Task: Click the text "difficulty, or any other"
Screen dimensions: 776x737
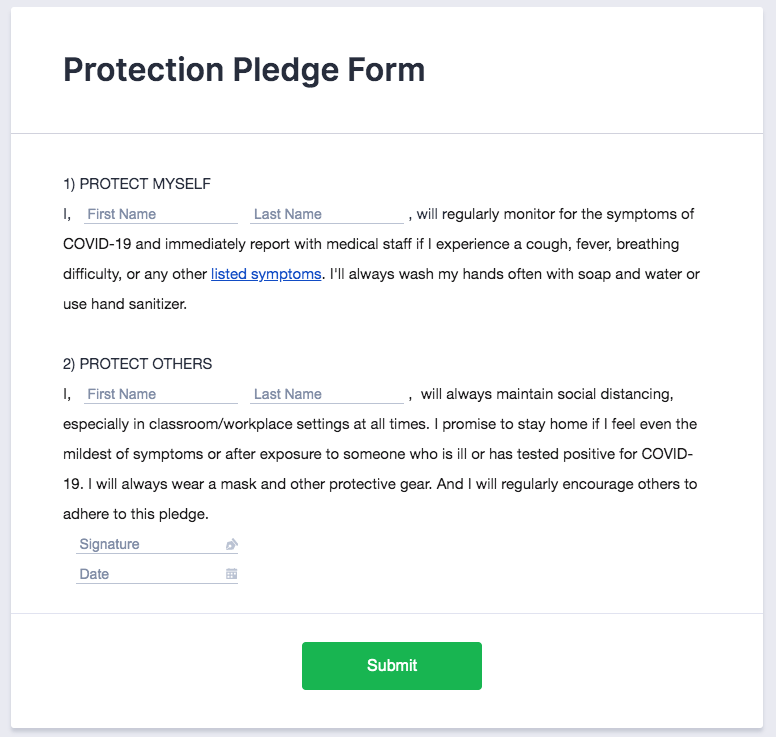Action: coord(135,274)
